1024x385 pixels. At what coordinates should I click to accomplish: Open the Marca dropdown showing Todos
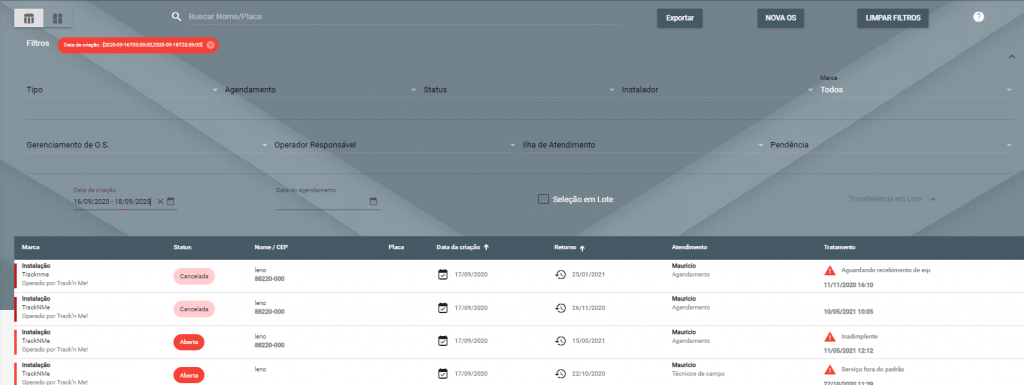point(916,90)
